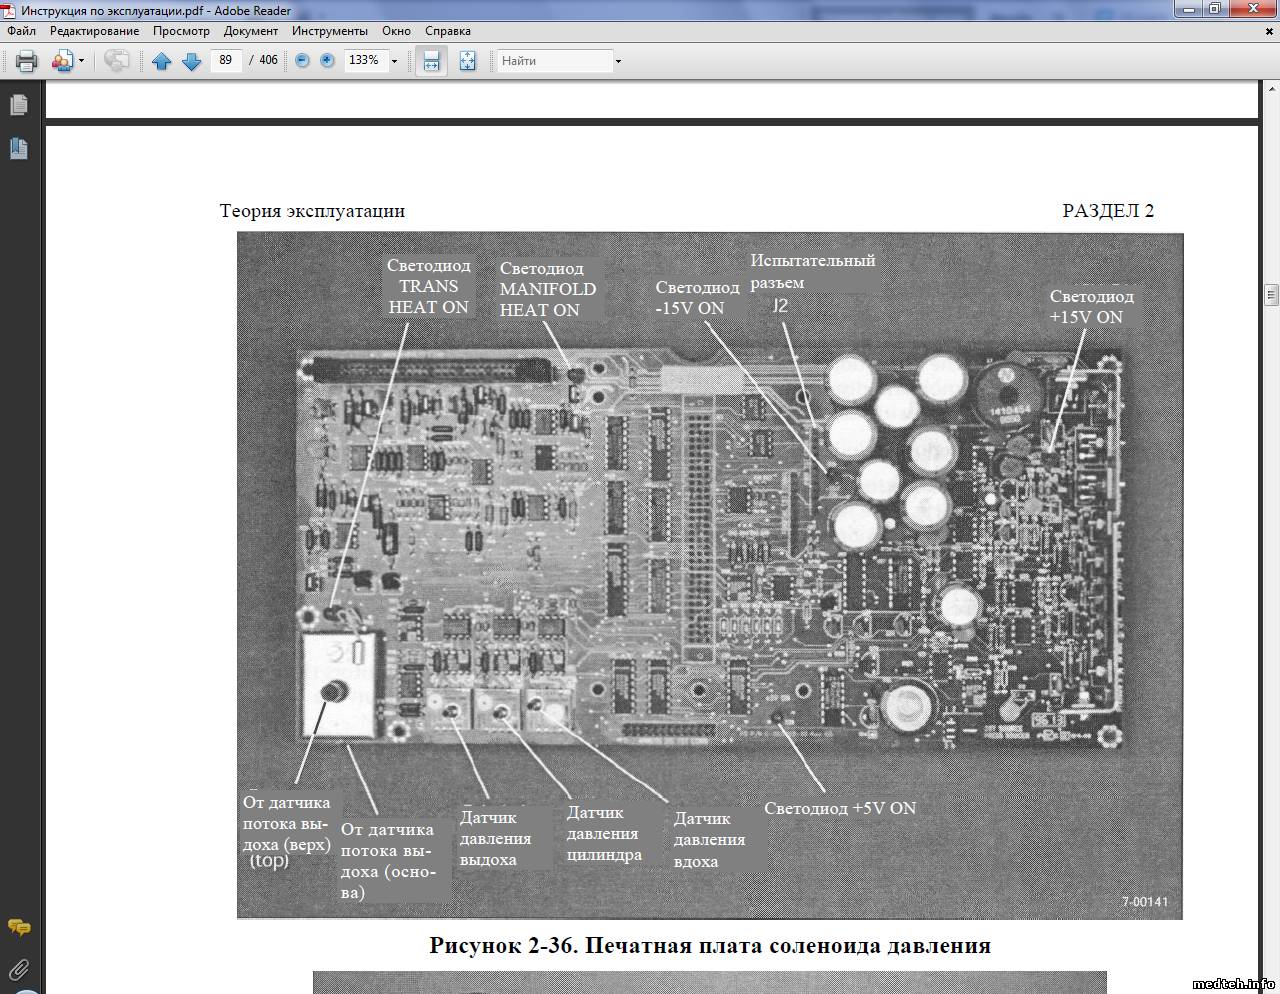Toggle fit one full page view
1280x994 pixels.
pos(467,61)
